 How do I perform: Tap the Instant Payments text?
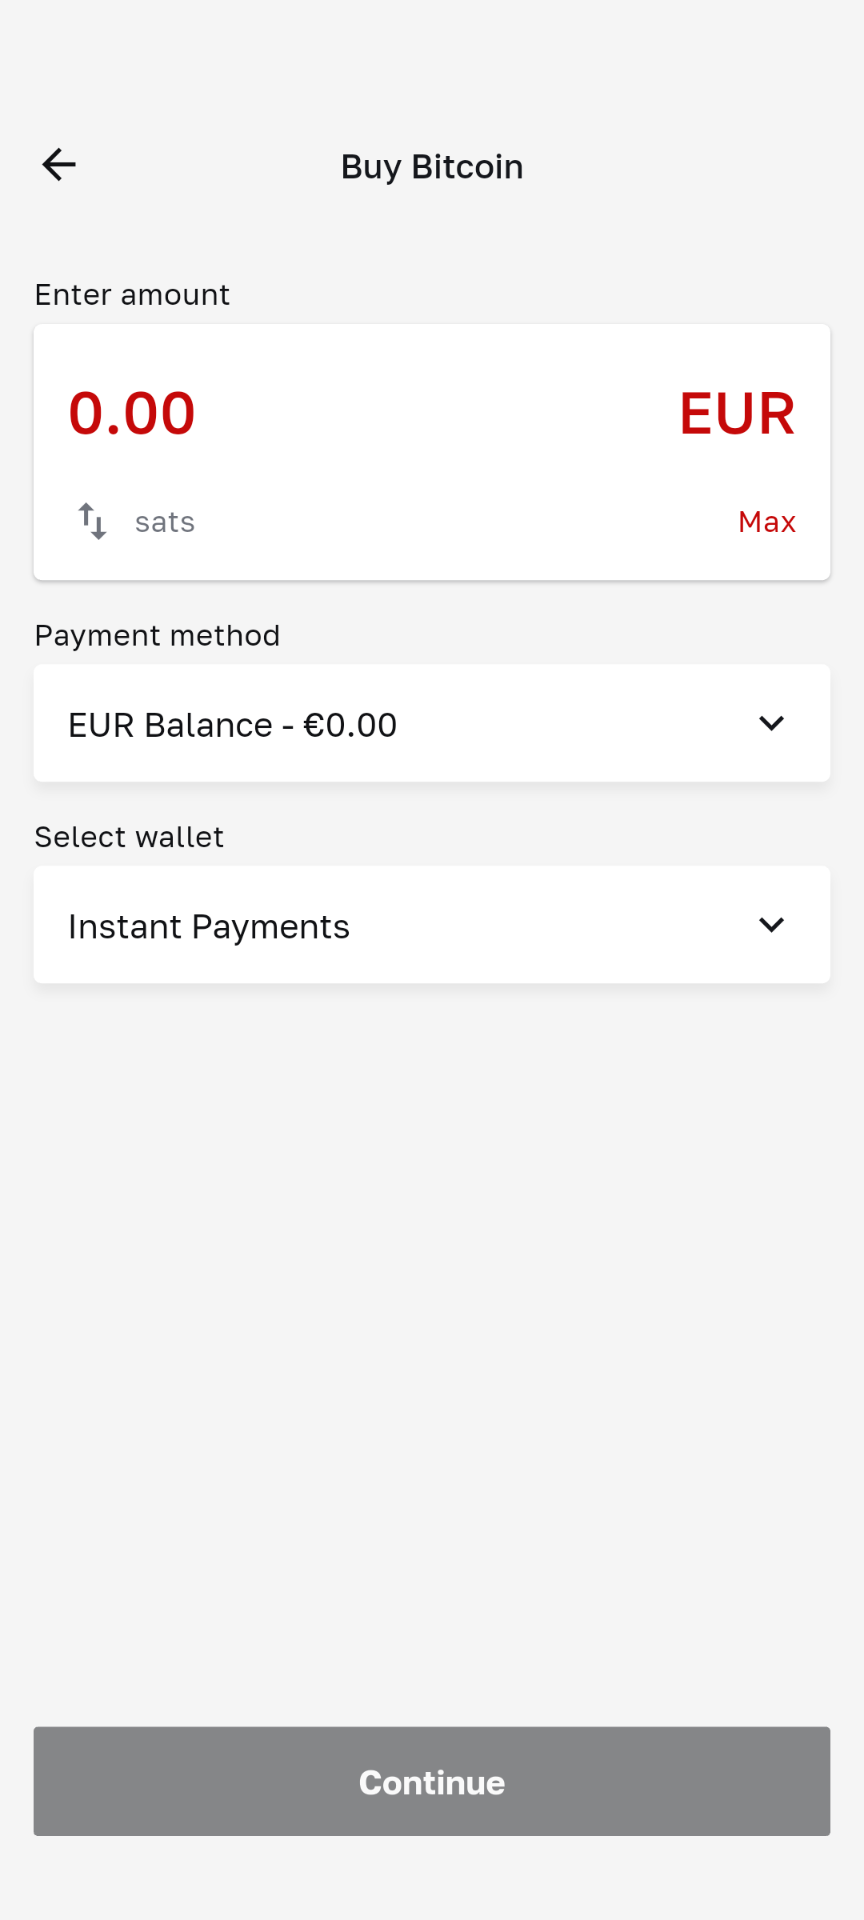[209, 927]
